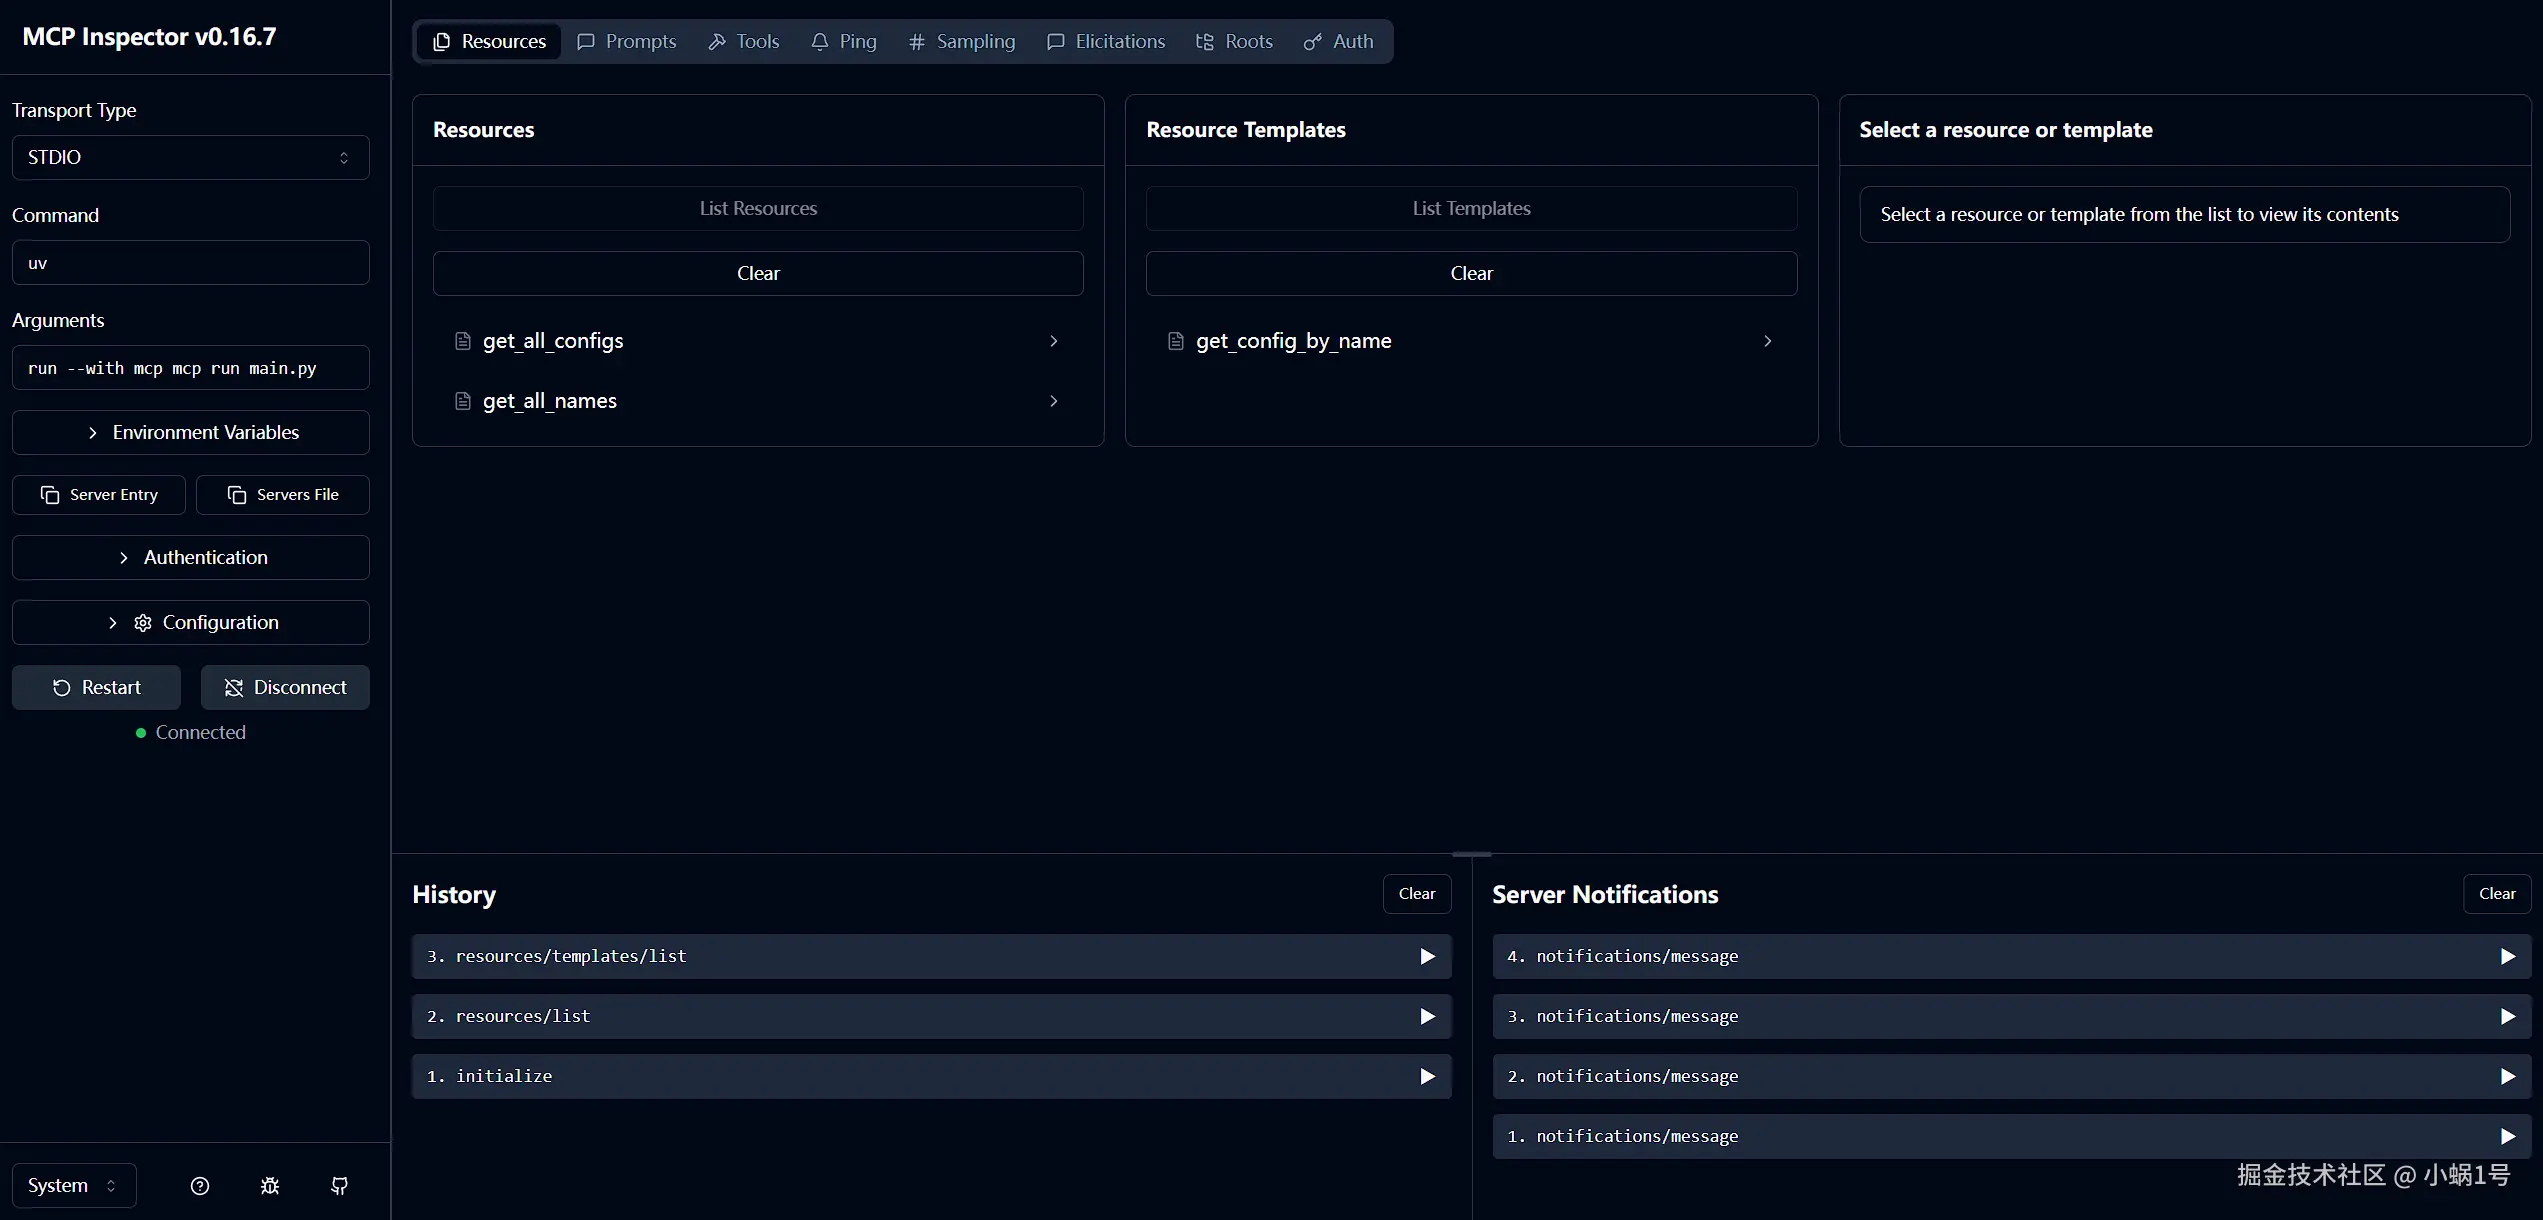The image size is (2543, 1220).
Task: Open the Transport Type STDIO dropdown
Action: pos(190,158)
